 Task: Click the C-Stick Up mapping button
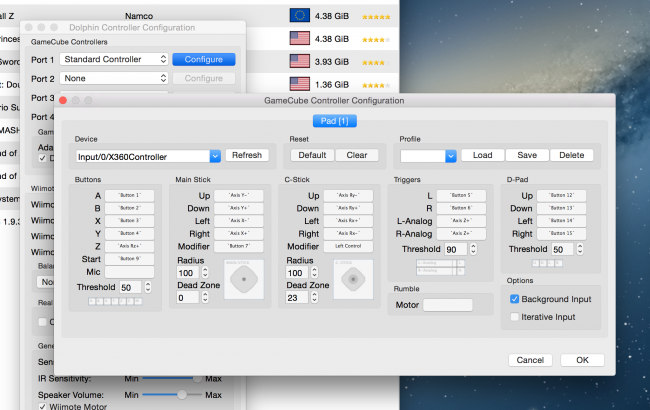pyautogui.click(x=348, y=195)
